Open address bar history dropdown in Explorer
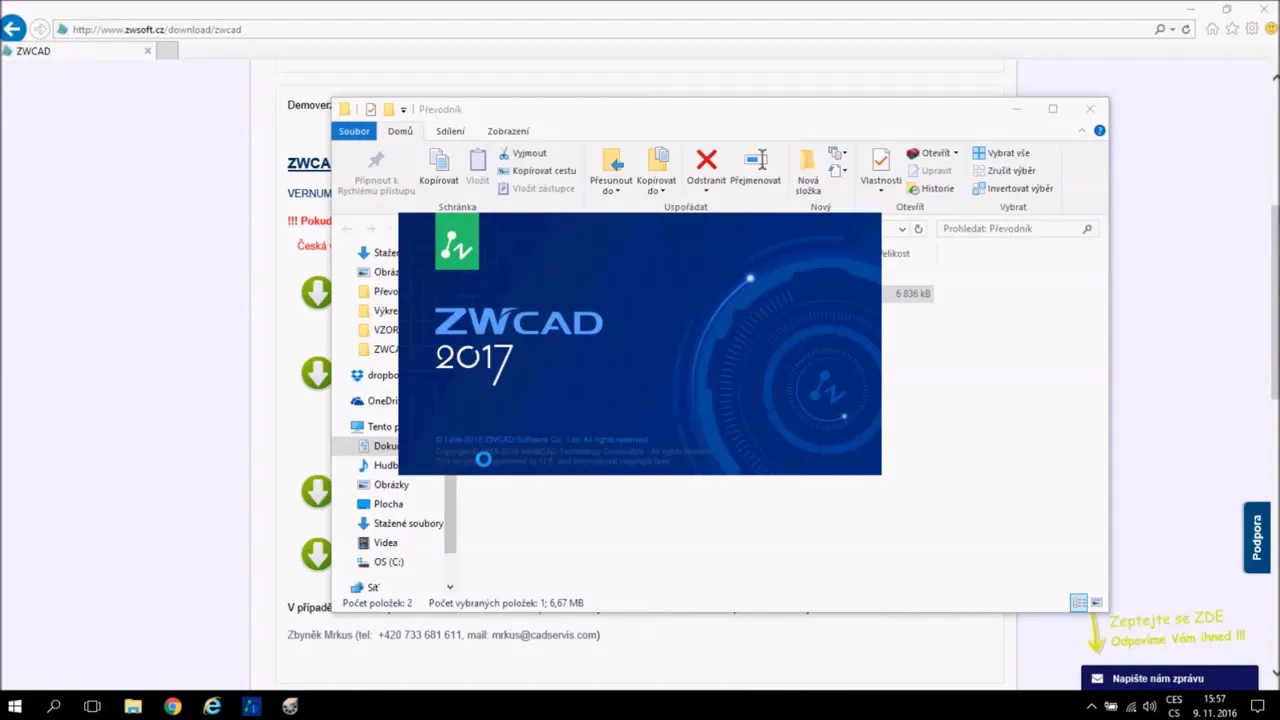Screen dimensions: 1280x720 (901, 229)
